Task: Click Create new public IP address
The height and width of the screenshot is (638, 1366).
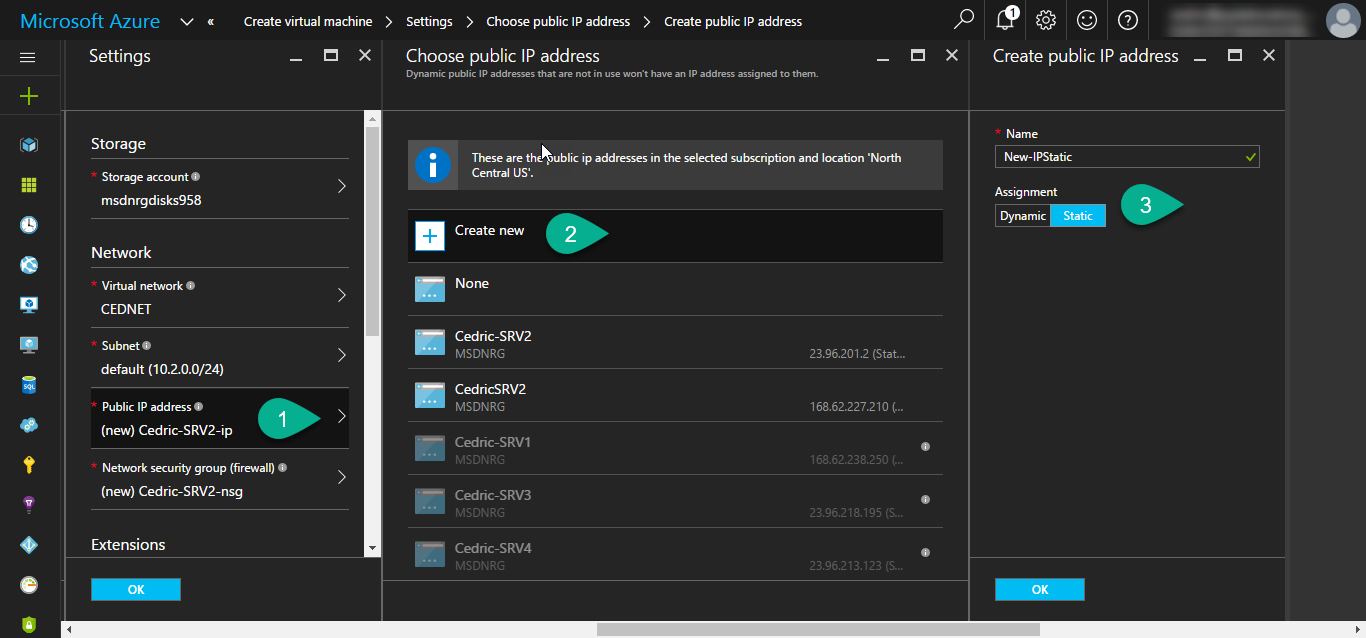Action: click(675, 236)
